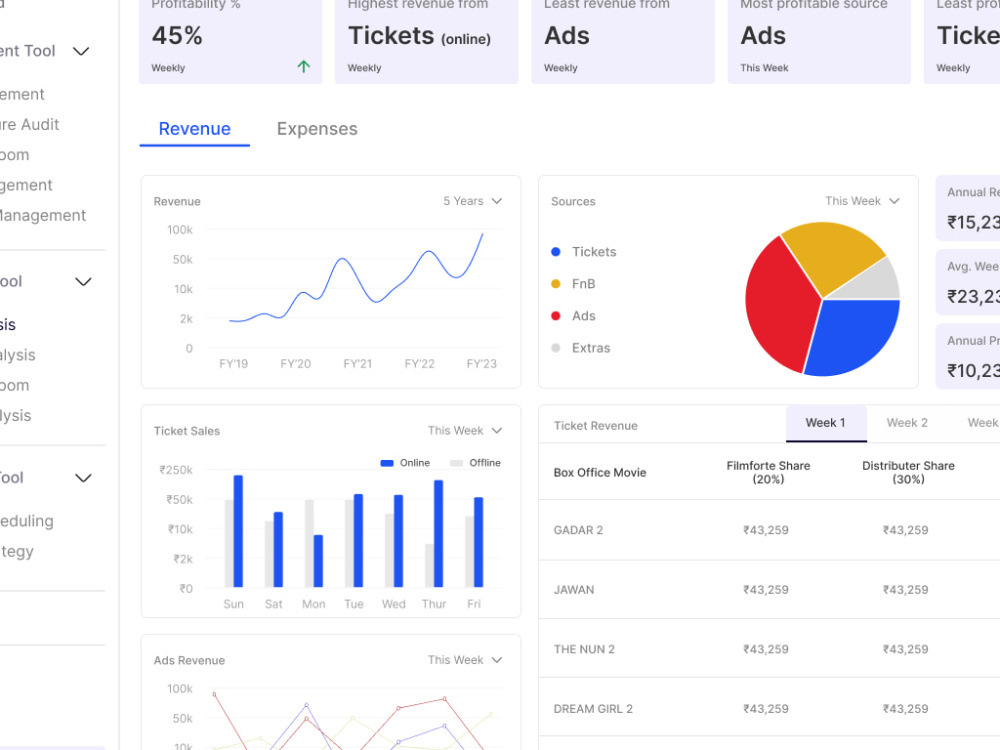This screenshot has width=1000, height=750.
Task: Open the 'gement' sidebar item
Action: 26,185
